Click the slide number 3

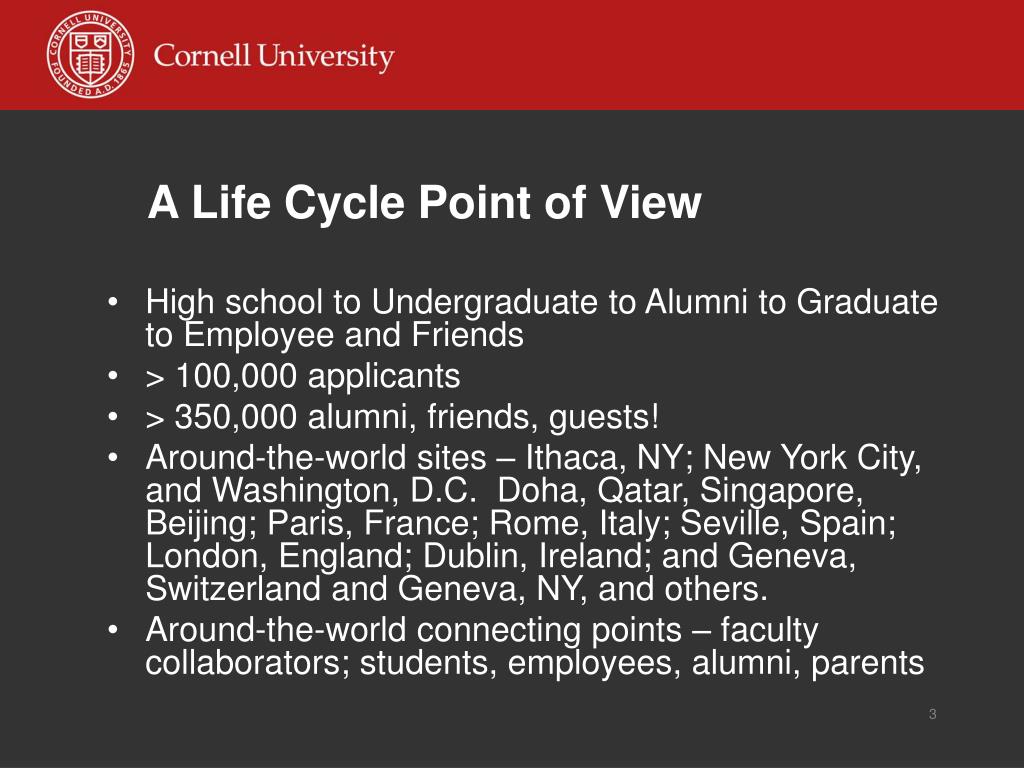pyautogui.click(x=933, y=714)
